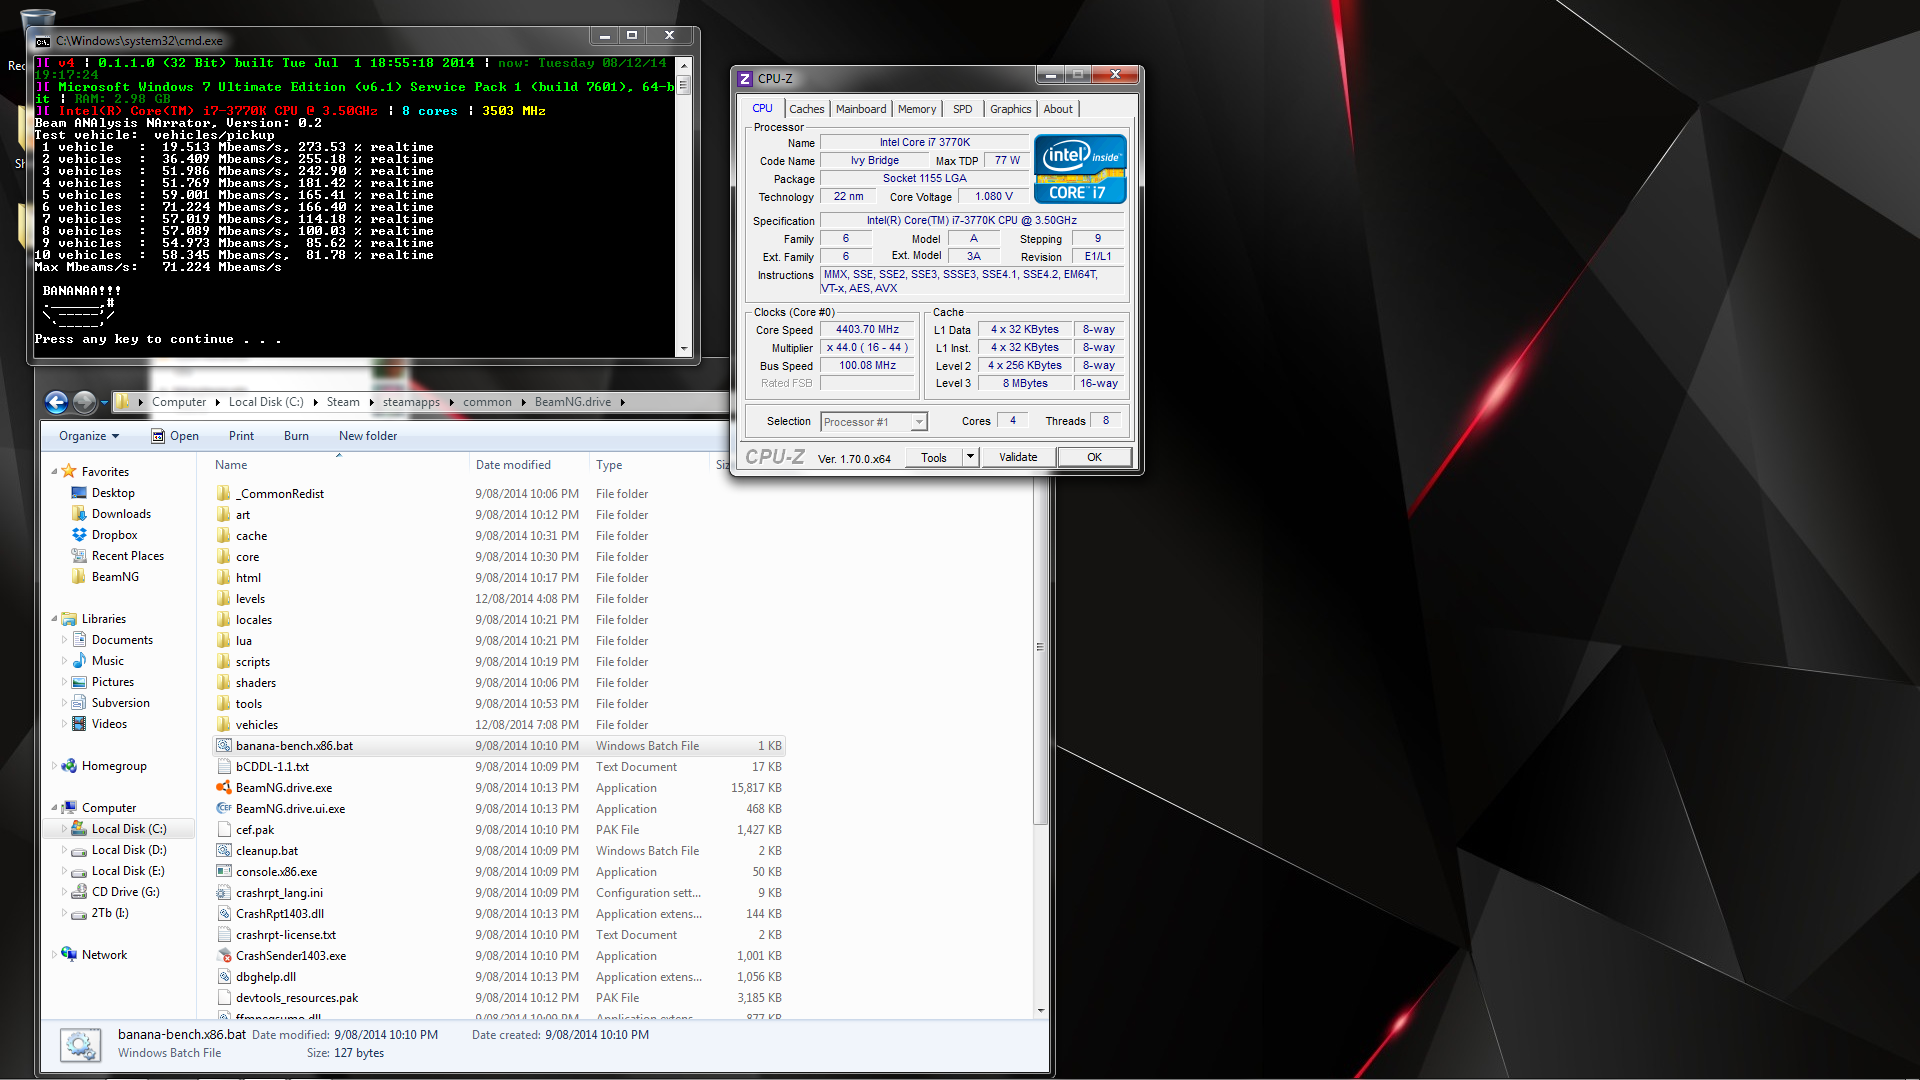The height and width of the screenshot is (1080, 1920).
Task: Collapse the Computer tree section
Action: tap(54, 808)
